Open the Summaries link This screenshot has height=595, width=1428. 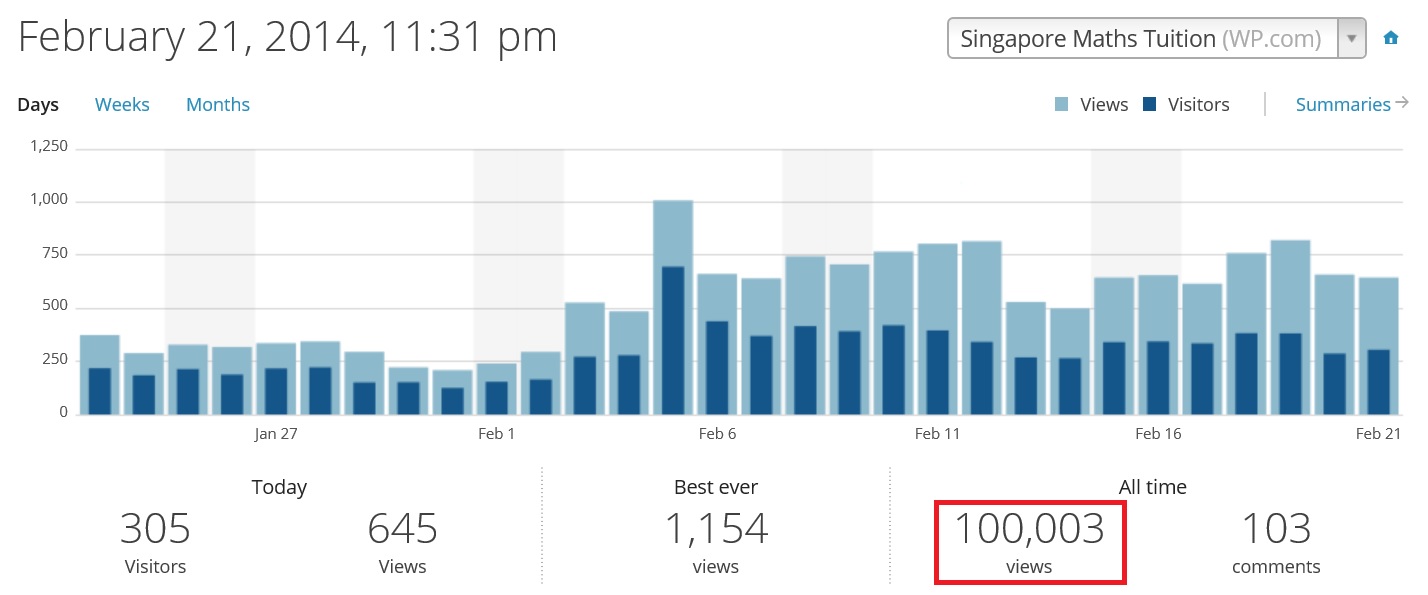click(x=1342, y=105)
